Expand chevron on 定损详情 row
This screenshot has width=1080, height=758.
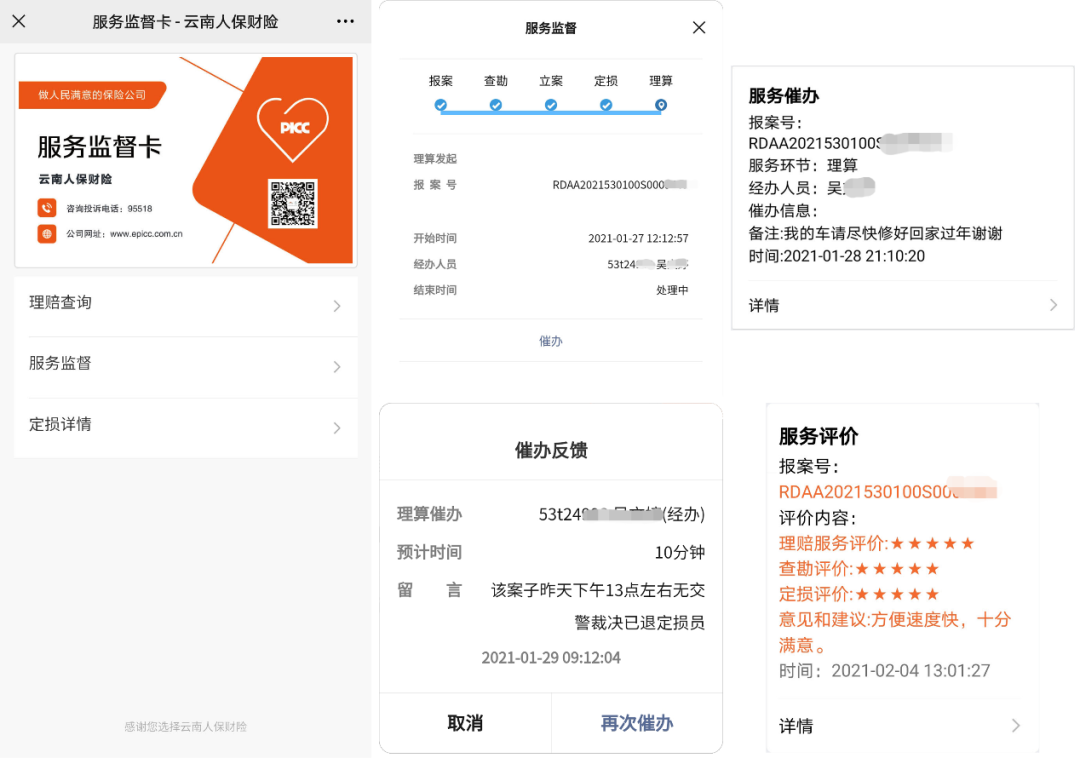click(337, 428)
